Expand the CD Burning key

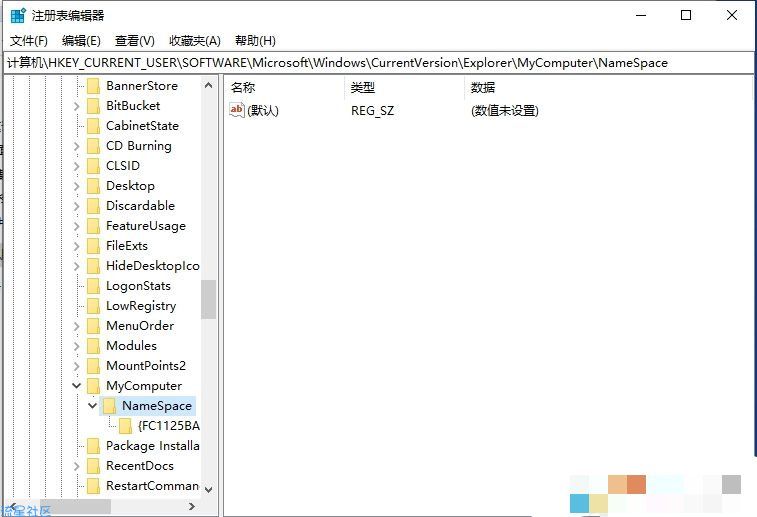coord(77,146)
